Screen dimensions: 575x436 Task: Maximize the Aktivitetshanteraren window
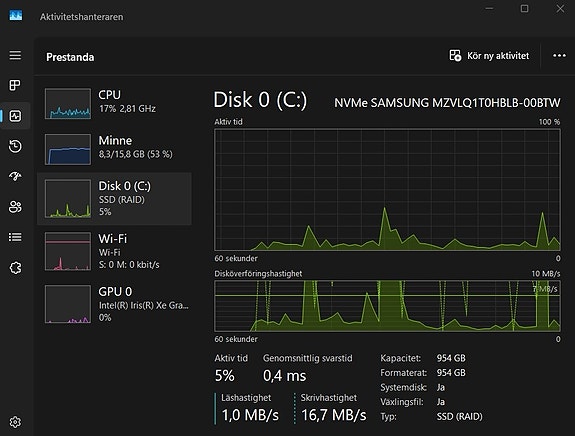coord(524,8)
